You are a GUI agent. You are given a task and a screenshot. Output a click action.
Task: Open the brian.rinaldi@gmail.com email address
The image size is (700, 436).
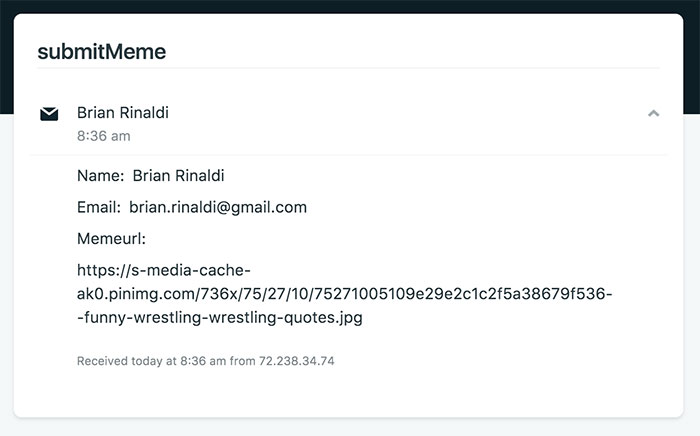point(218,207)
